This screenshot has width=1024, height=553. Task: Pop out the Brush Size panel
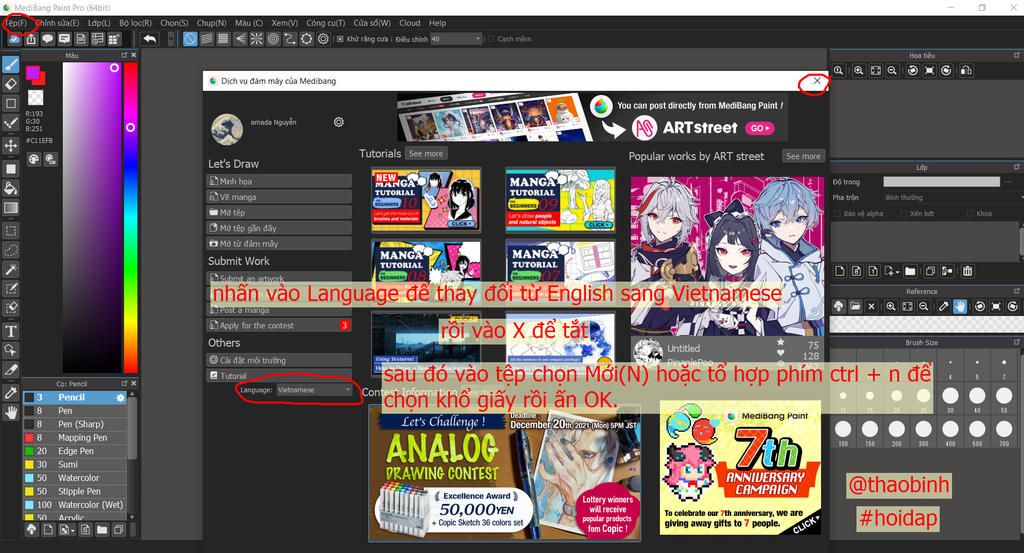(x=1016, y=342)
